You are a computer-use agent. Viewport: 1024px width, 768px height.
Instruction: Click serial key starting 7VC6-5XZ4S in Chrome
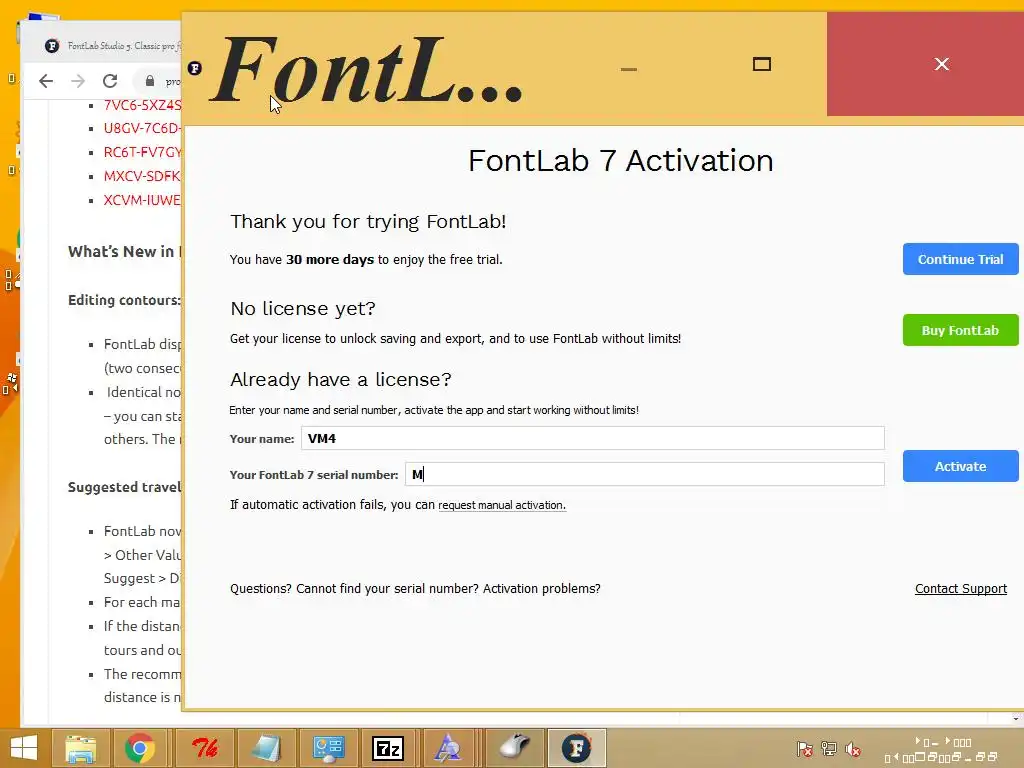pos(142,105)
